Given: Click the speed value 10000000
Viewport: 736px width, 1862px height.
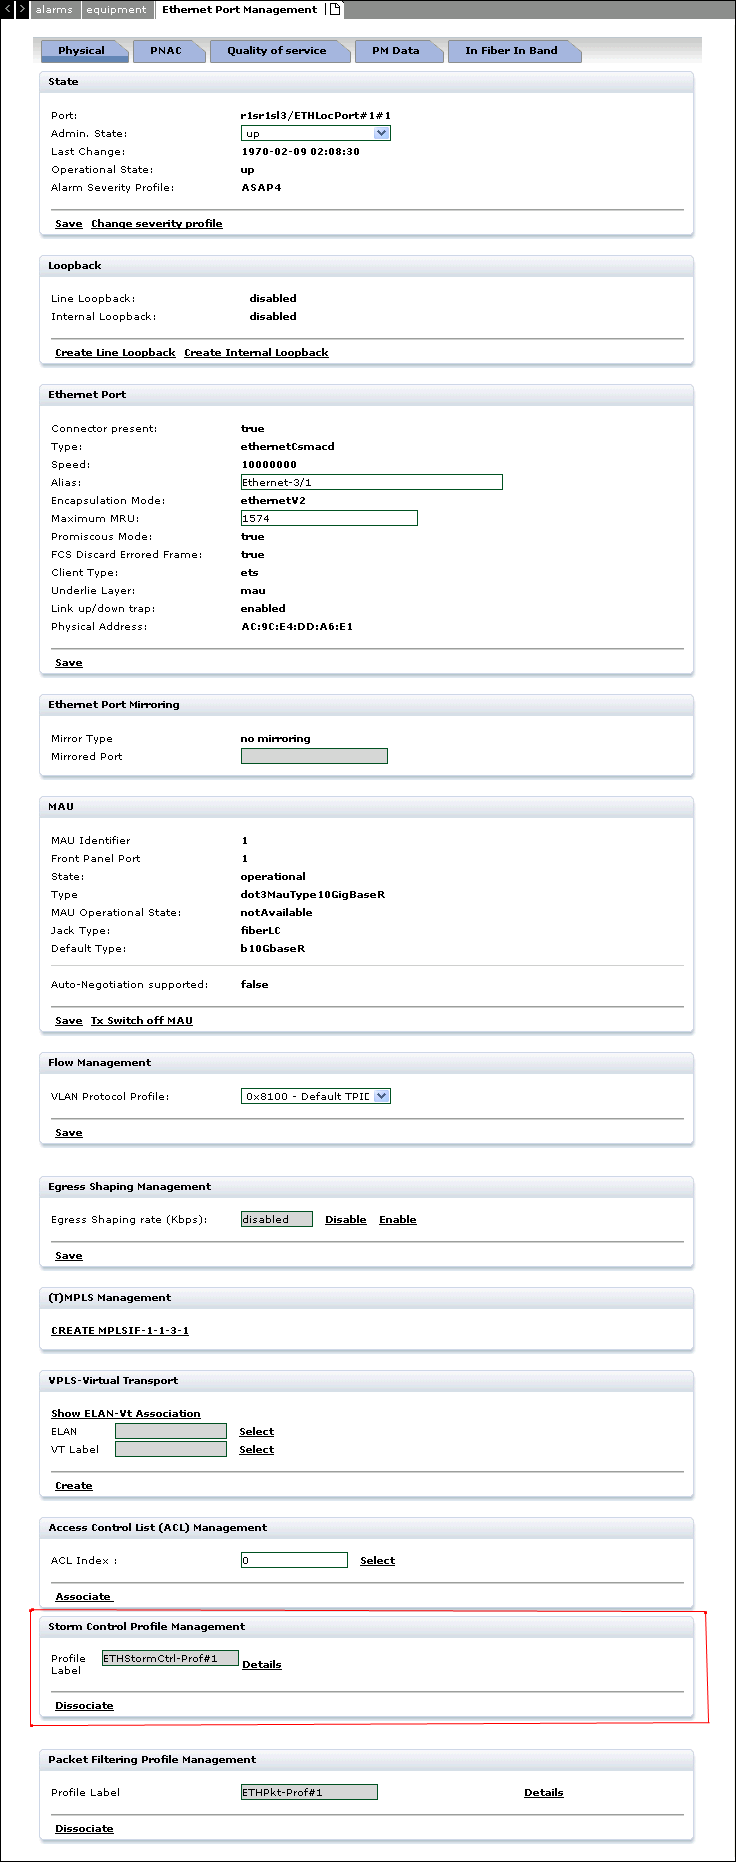Looking at the screenshot, I should (269, 465).
